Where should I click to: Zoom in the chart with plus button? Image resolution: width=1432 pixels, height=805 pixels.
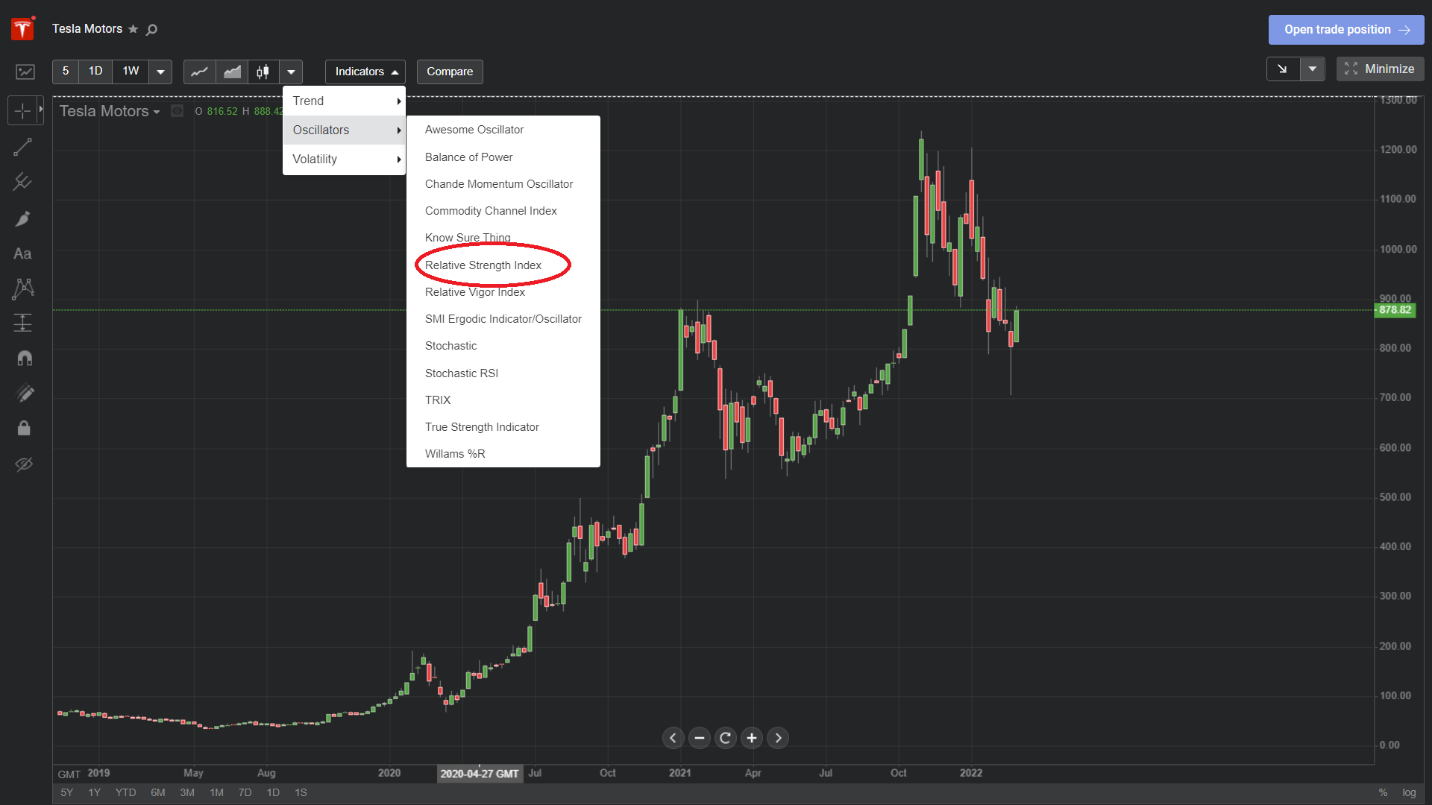coord(752,738)
